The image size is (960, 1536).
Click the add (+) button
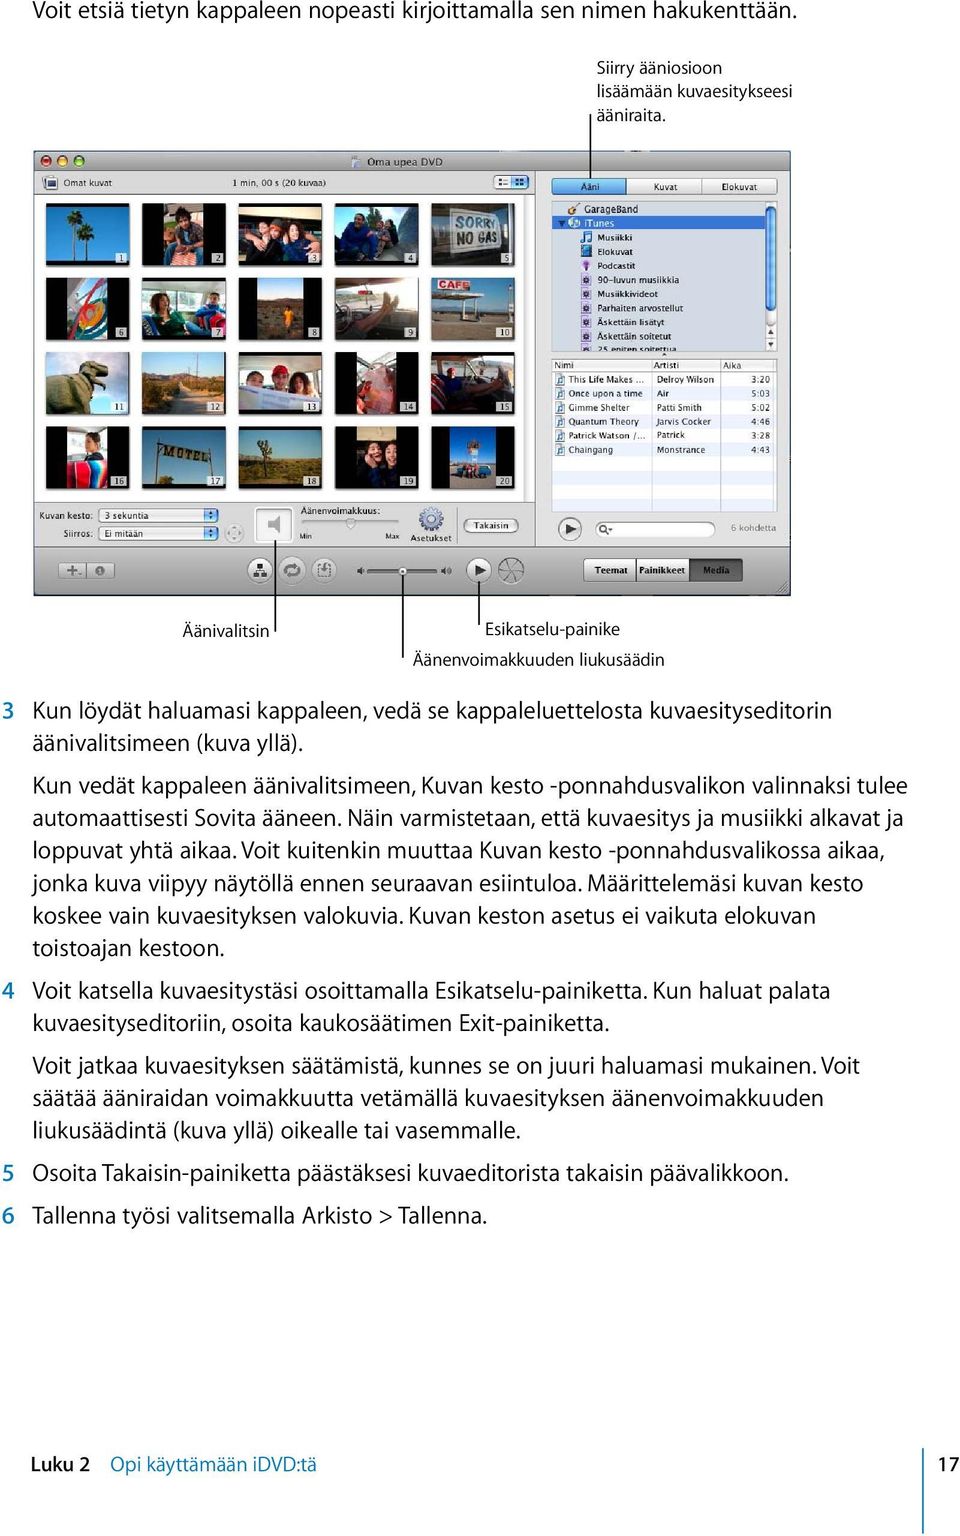tap(71, 570)
